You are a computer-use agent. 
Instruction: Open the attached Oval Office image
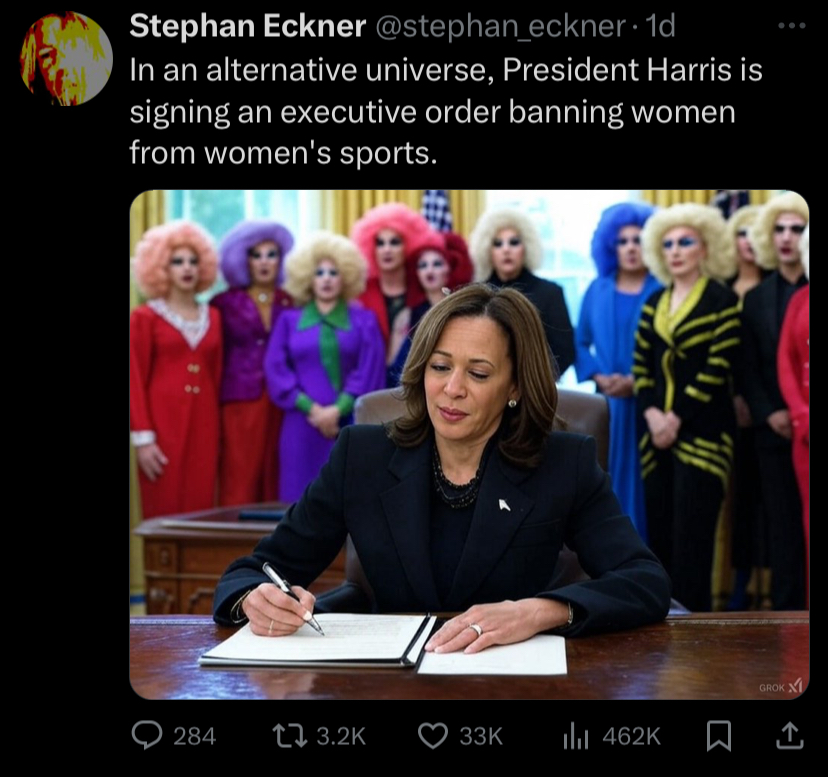pyautogui.click(x=469, y=444)
